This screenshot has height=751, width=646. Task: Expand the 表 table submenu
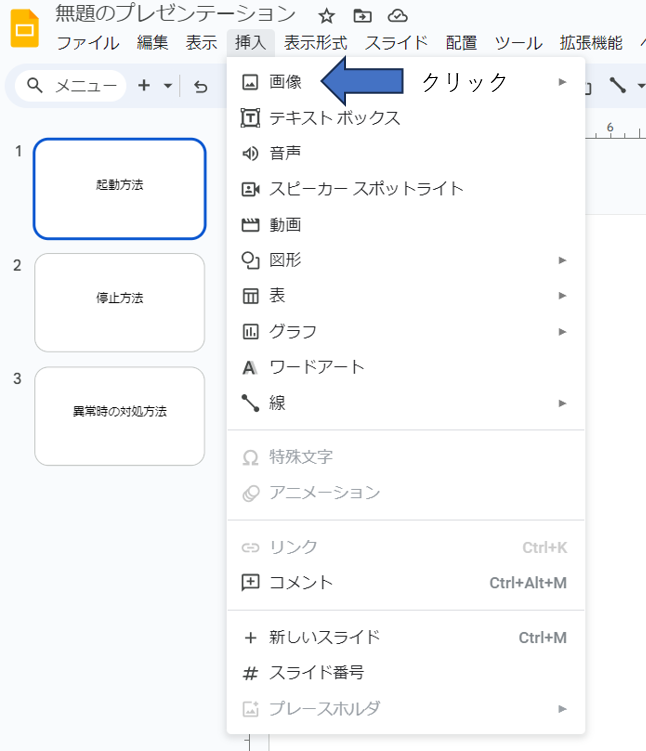(277, 296)
